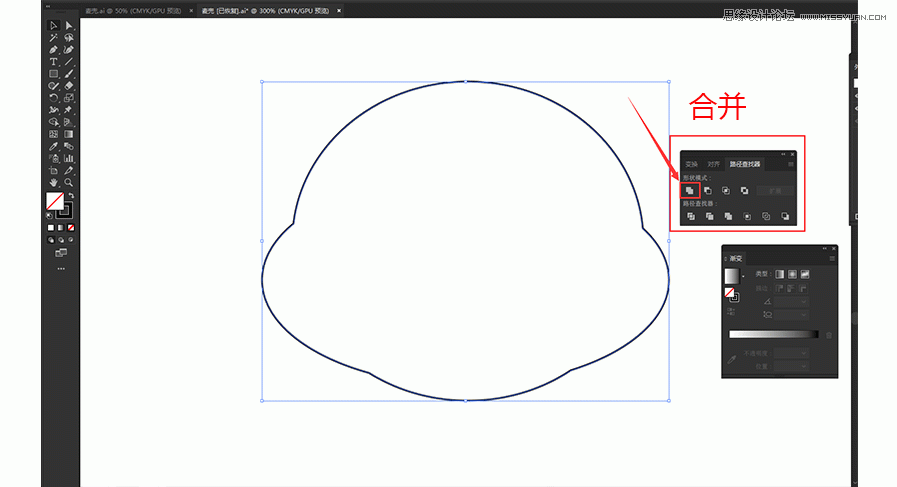The image size is (897, 487).
Task: Click the Unite shape mode in Pathfinder
Action: tap(690, 190)
